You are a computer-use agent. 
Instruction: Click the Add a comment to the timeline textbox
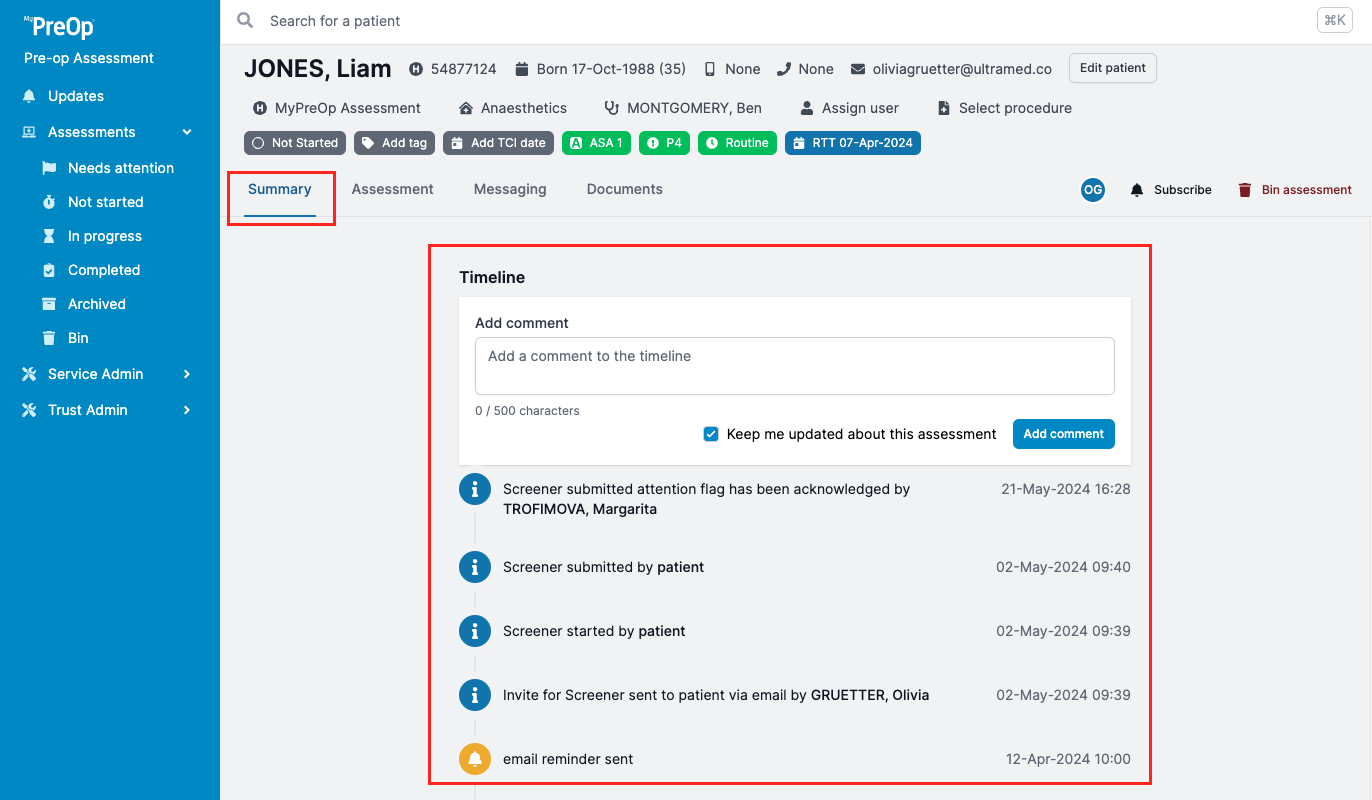coord(795,366)
